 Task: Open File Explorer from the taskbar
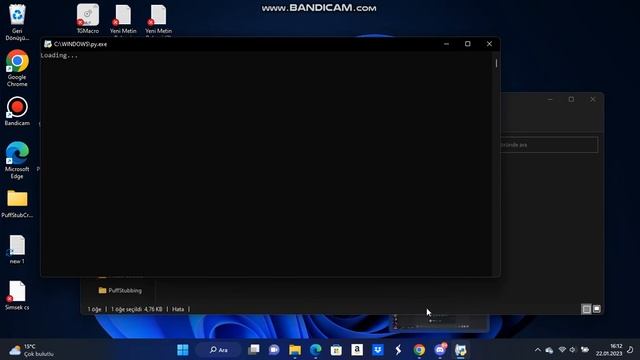click(295, 350)
